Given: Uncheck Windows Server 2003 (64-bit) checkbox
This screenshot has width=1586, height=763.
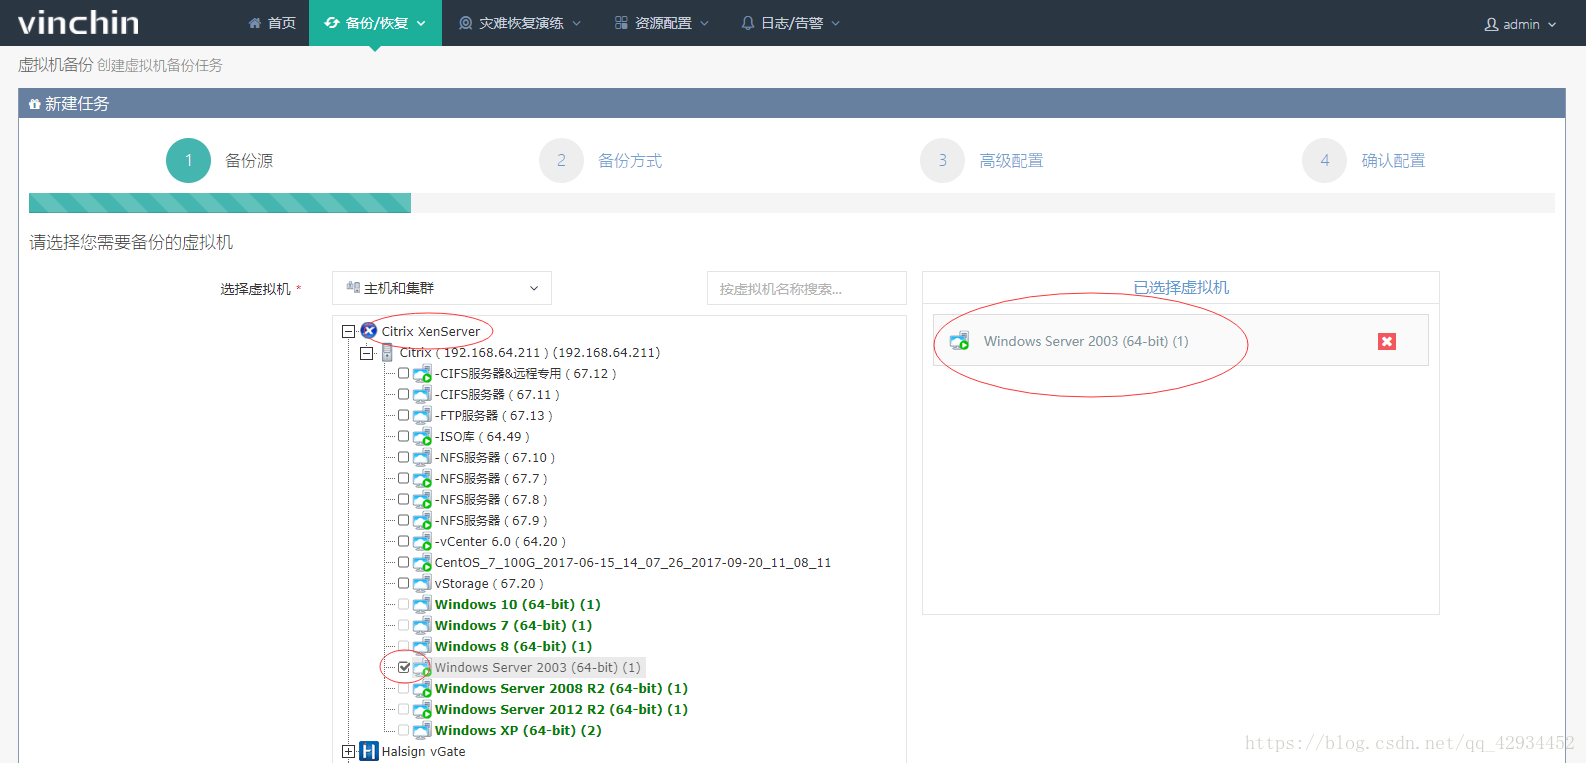Looking at the screenshot, I should coord(404,667).
